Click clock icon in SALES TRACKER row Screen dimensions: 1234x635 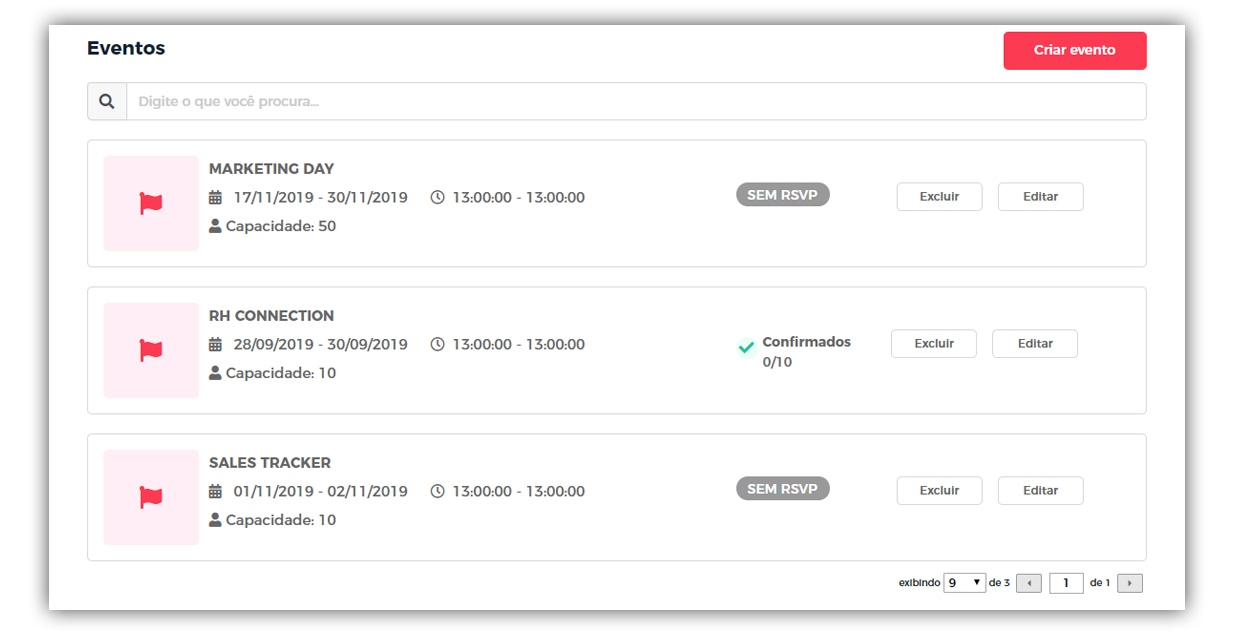pos(437,491)
